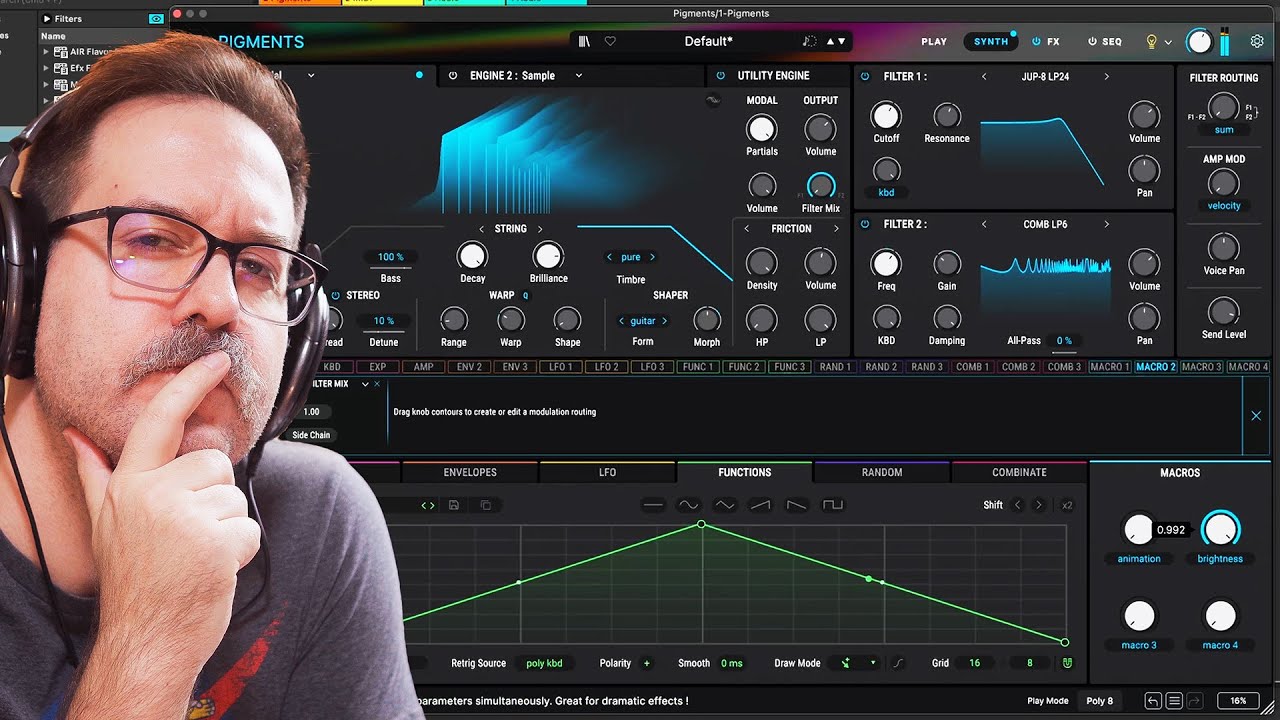Screen dimensions: 1280x720
Task: Toggle Utility Engine power button
Action: click(720, 76)
